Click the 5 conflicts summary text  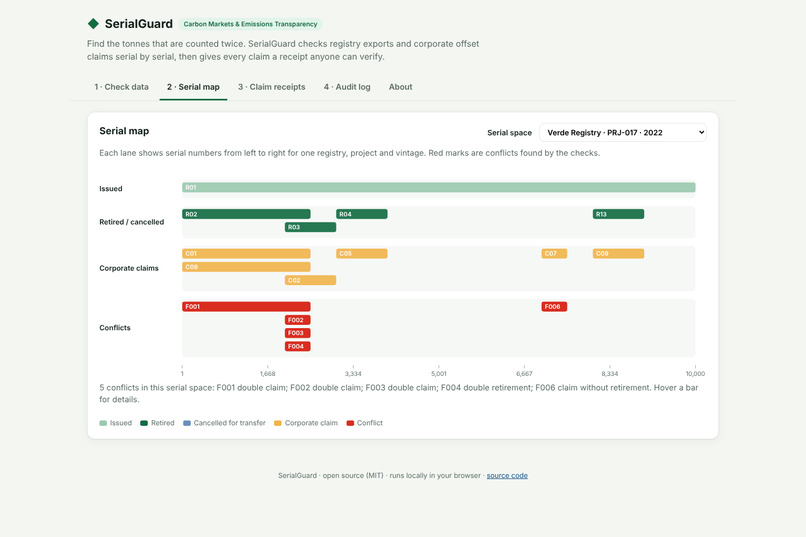click(398, 394)
